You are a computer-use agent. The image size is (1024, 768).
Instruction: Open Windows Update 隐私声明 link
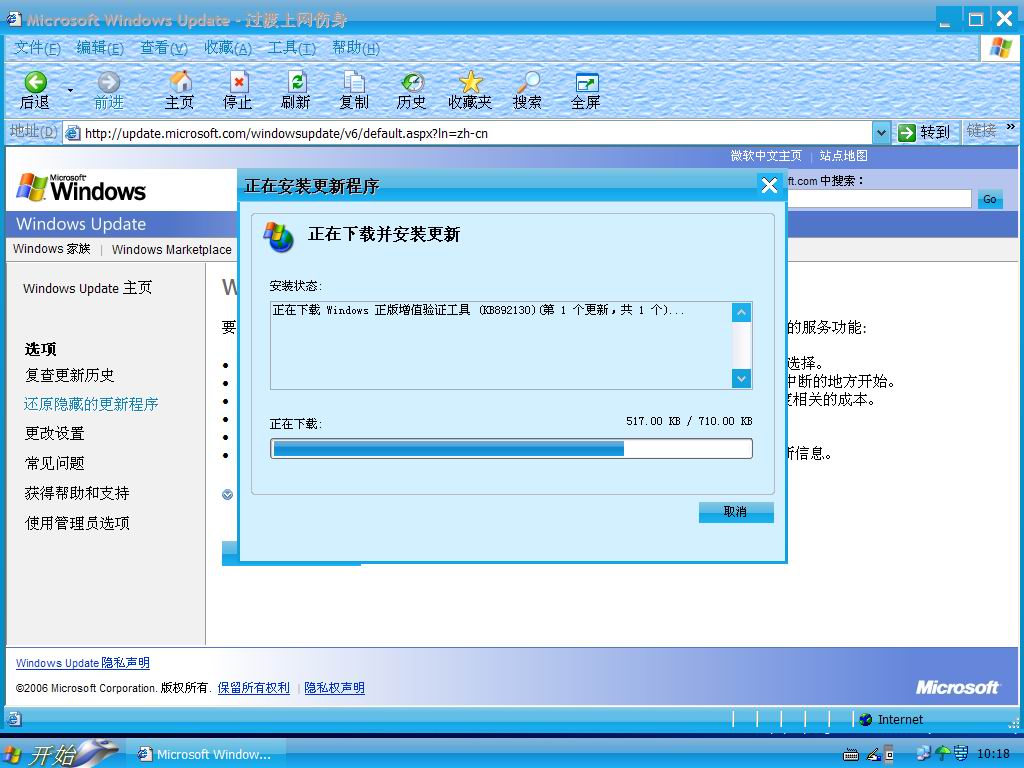click(83, 663)
